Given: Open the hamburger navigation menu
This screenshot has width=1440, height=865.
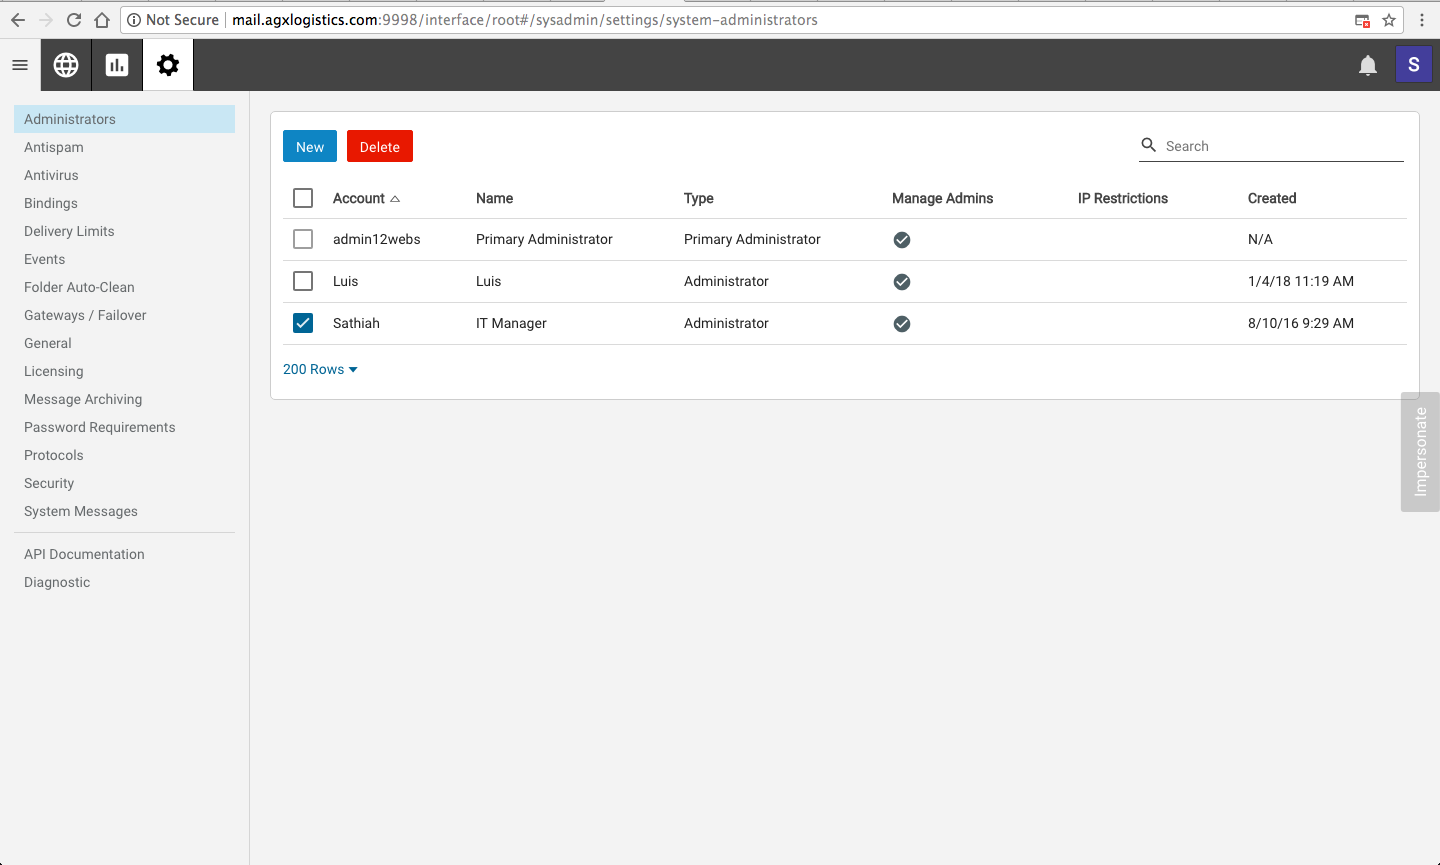Looking at the screenshot, I should tap(20, 65).
